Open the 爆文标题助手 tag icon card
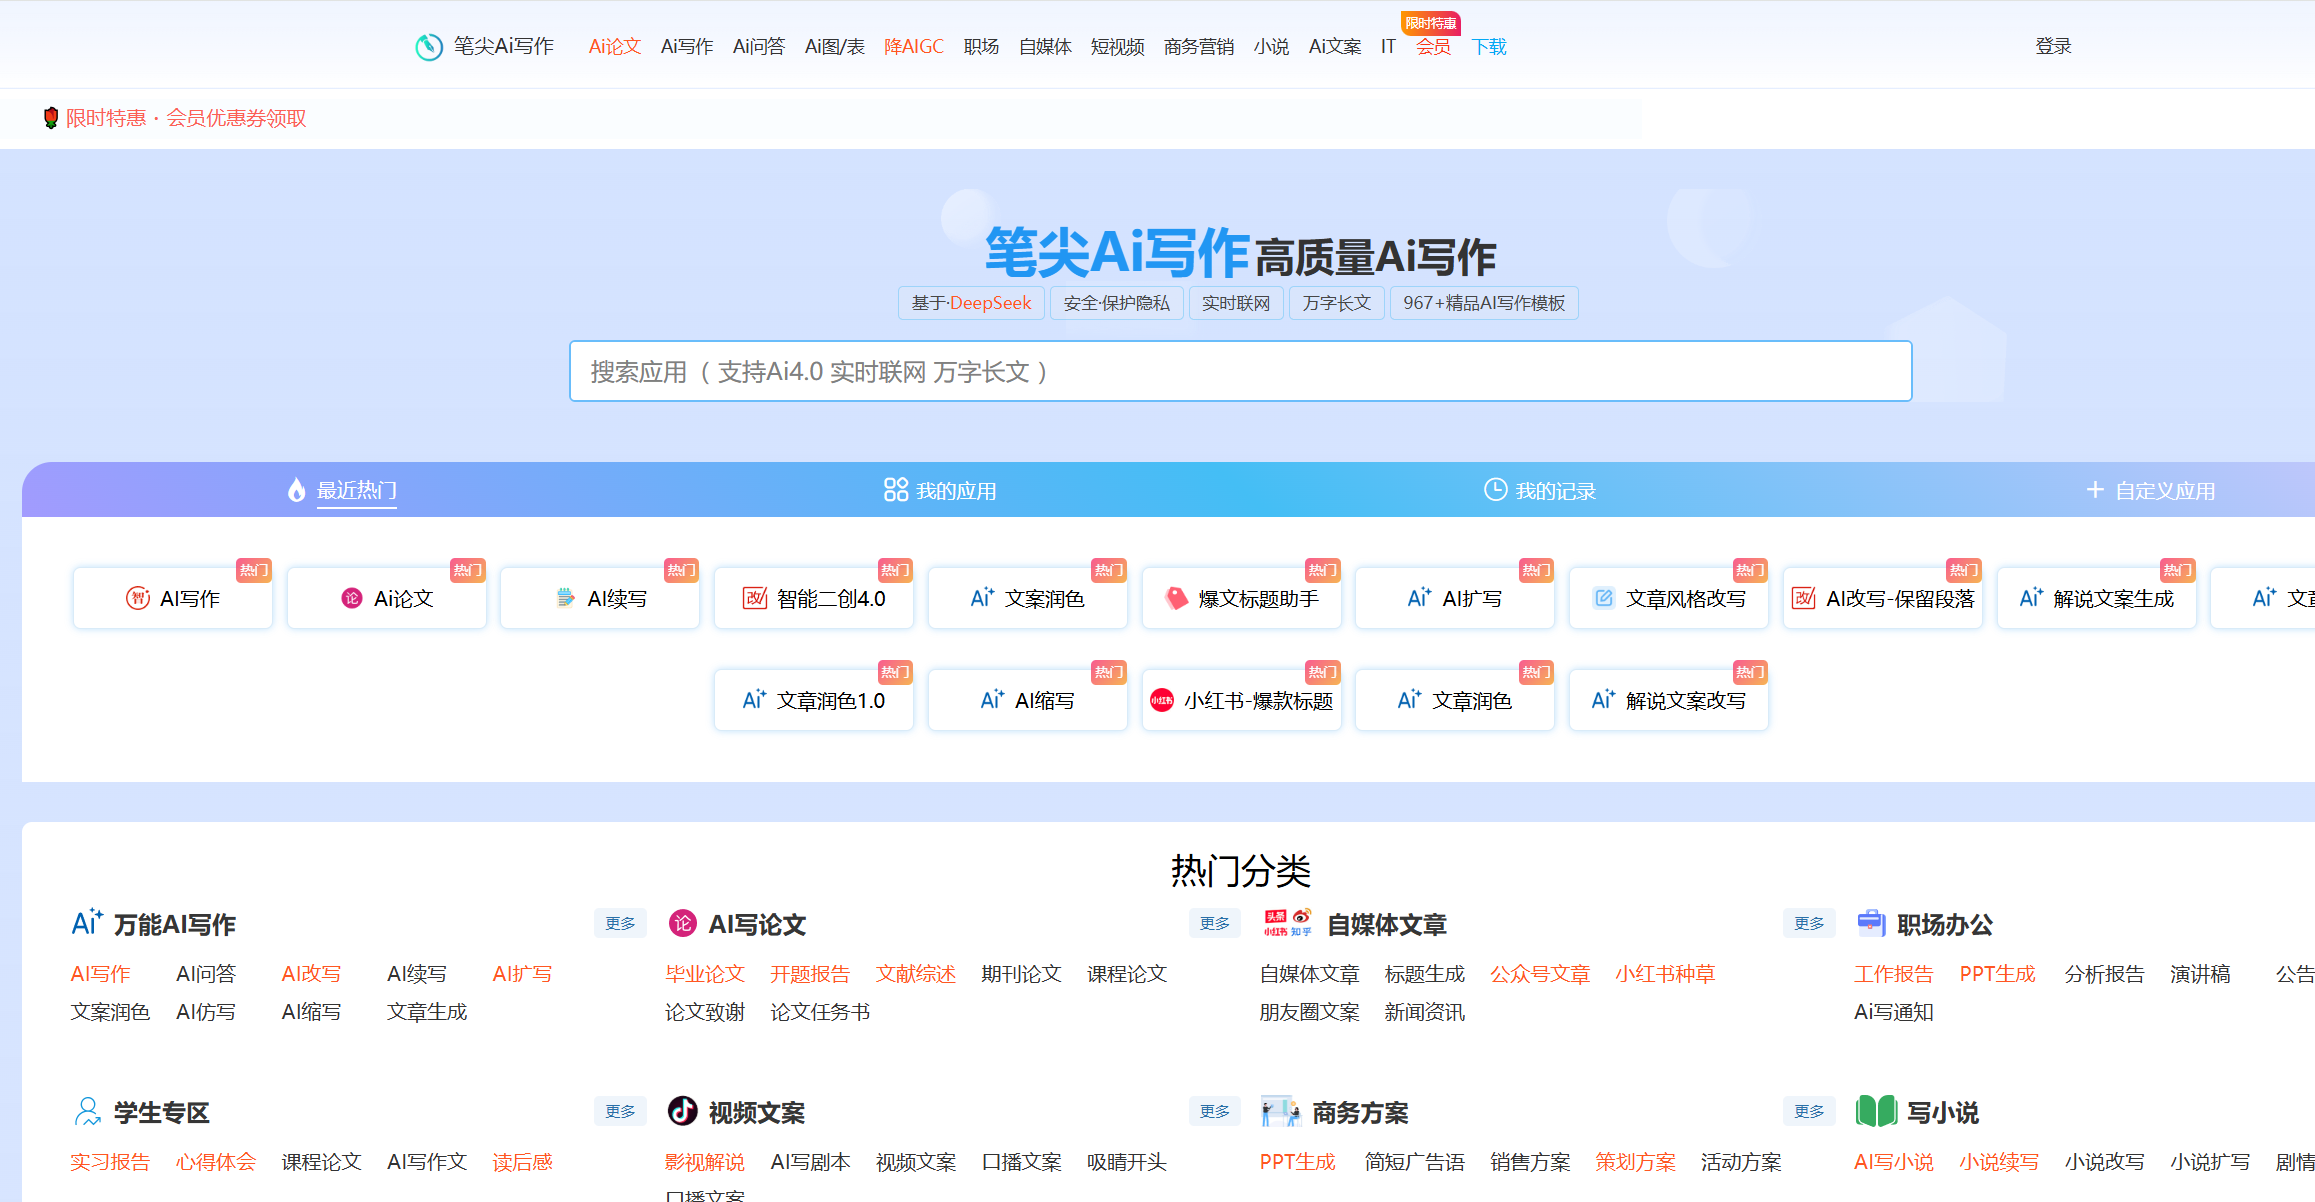The width and height of the screenshot is (2315, 1202). [x=1241, y=599]
